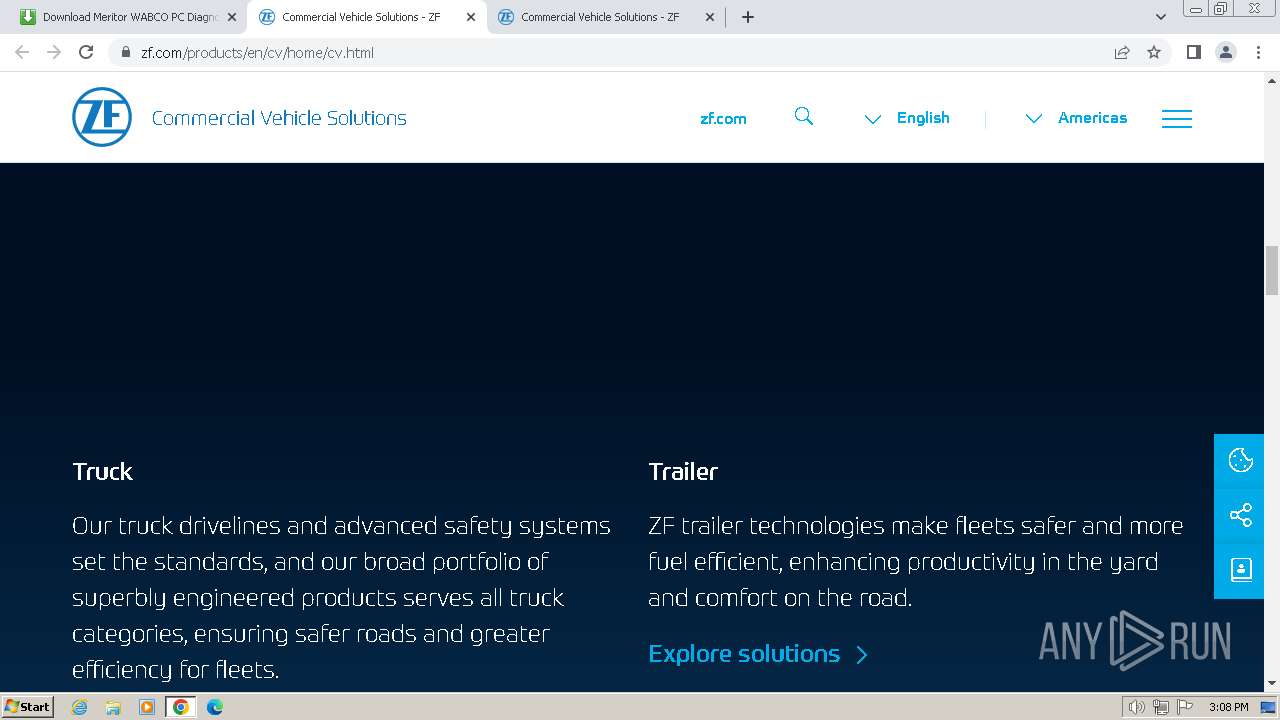Select the Trailer heading
The height and width of the screenshot is (720, 1280).
tap(683, 471)
